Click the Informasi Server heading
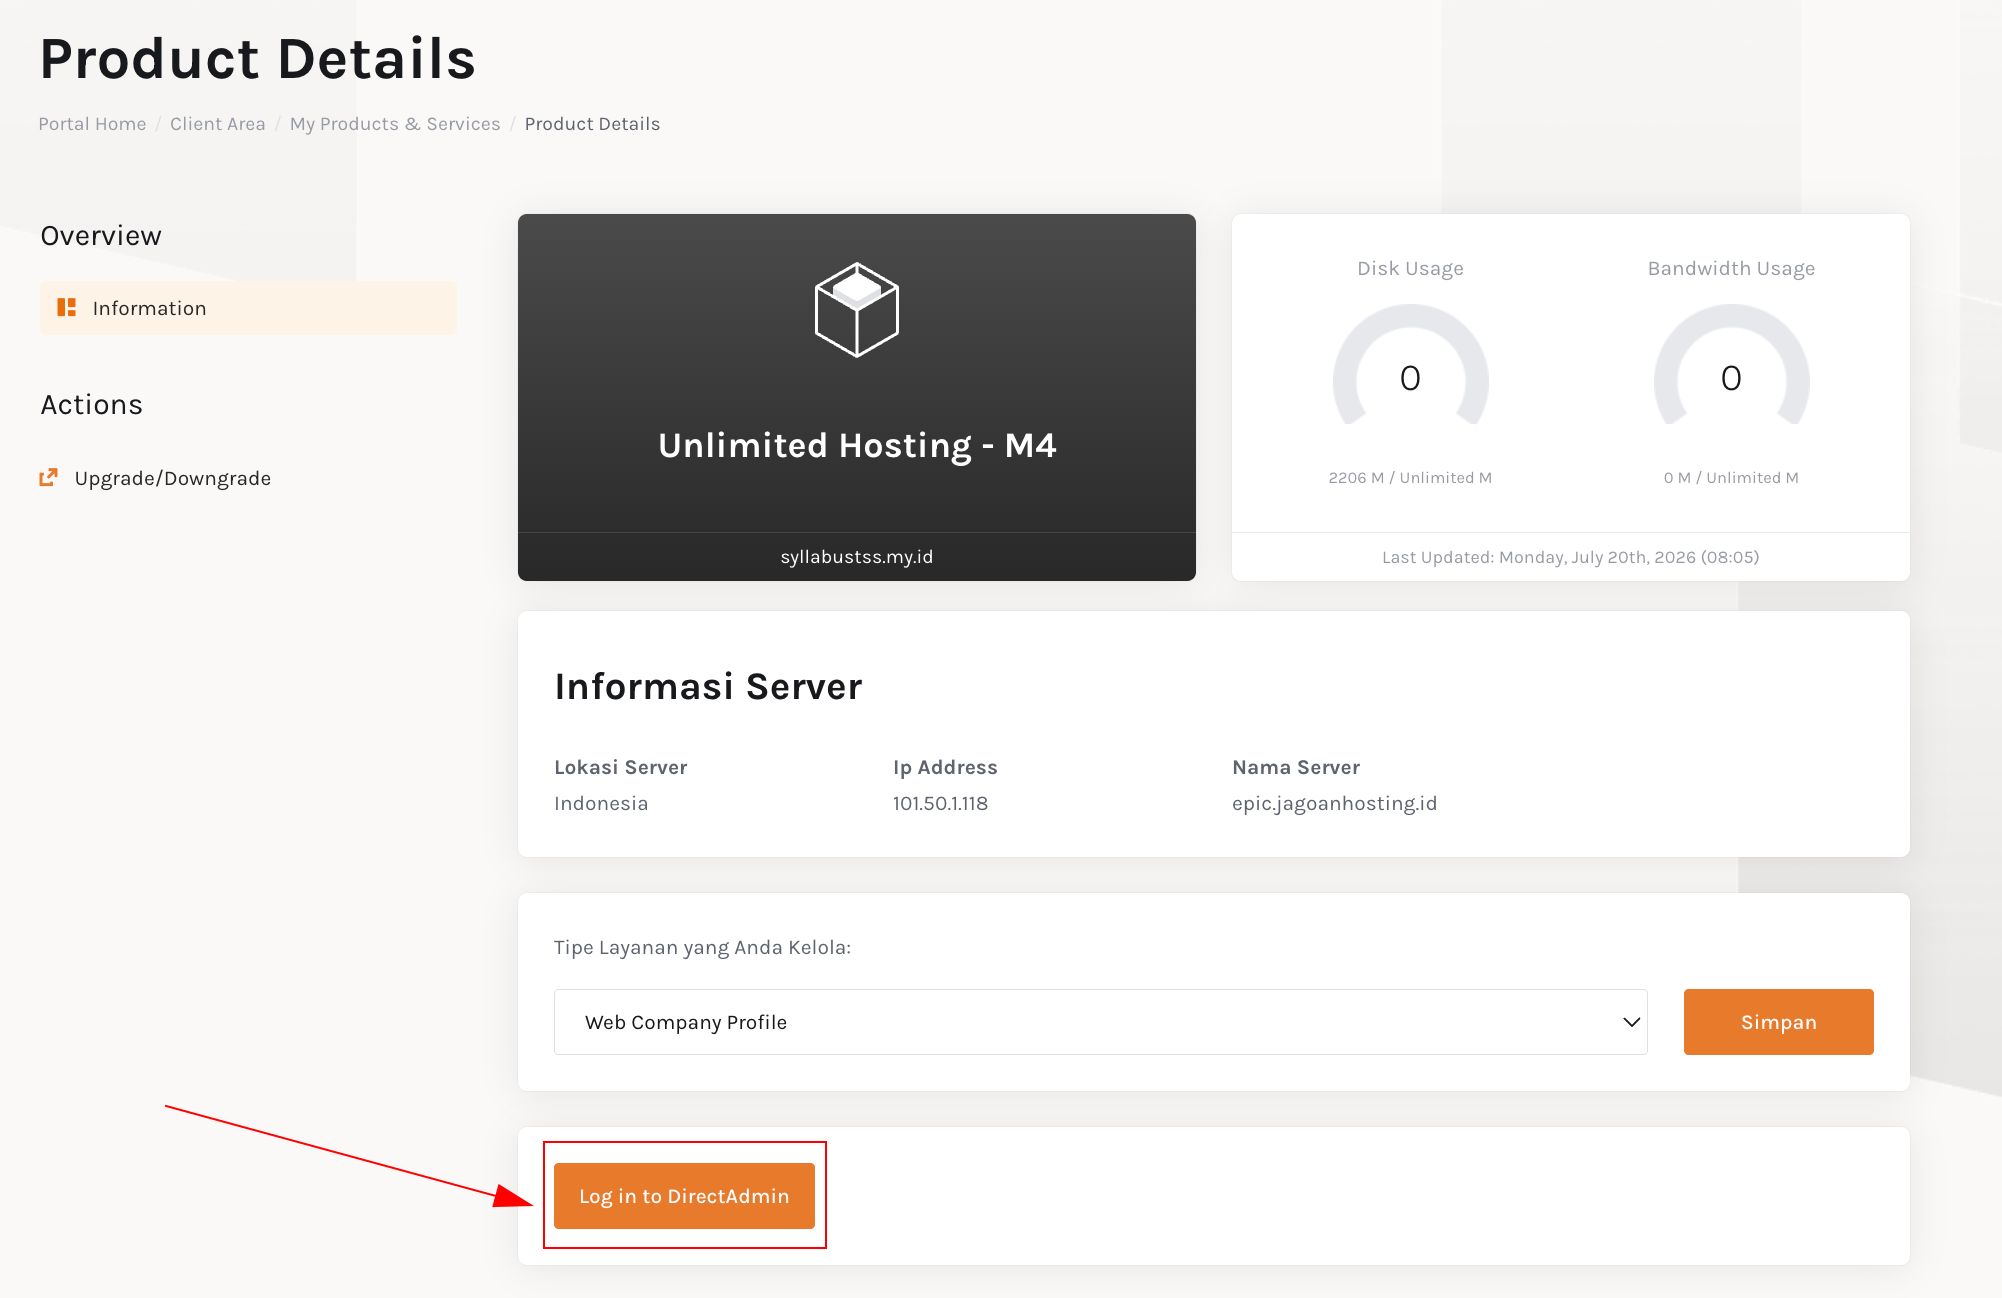The height and width of the screenshot is (1298, 2002). click(x=708, y=687)
